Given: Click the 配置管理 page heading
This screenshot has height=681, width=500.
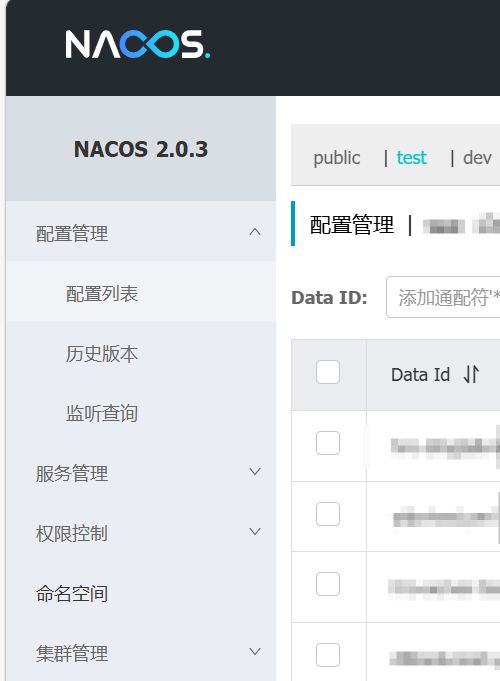Looking at the screenshot, I should tap(352, 225).
